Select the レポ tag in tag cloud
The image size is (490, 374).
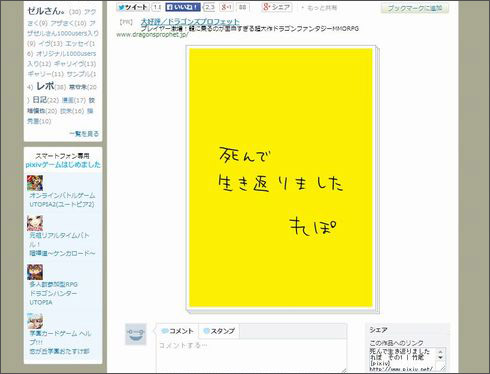[45, 86]
